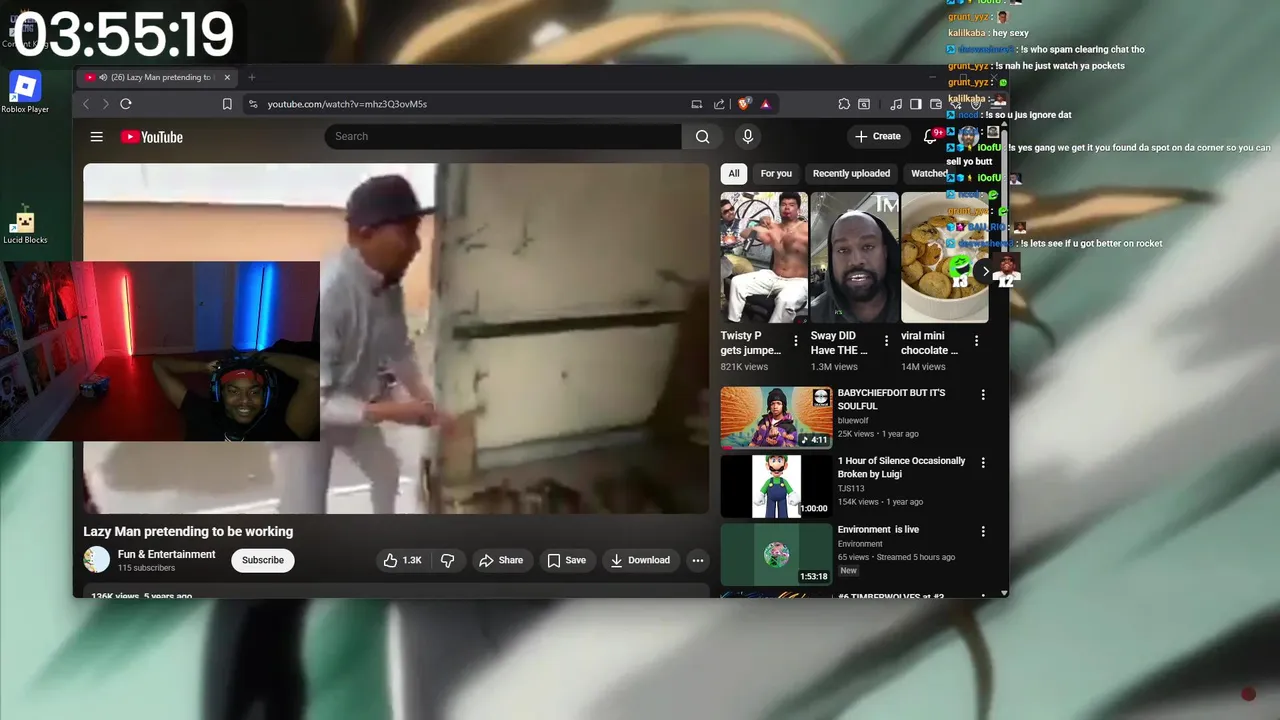1280x720 pixels.
Task: Open a new browser tab
Action: tap(252, 77)
